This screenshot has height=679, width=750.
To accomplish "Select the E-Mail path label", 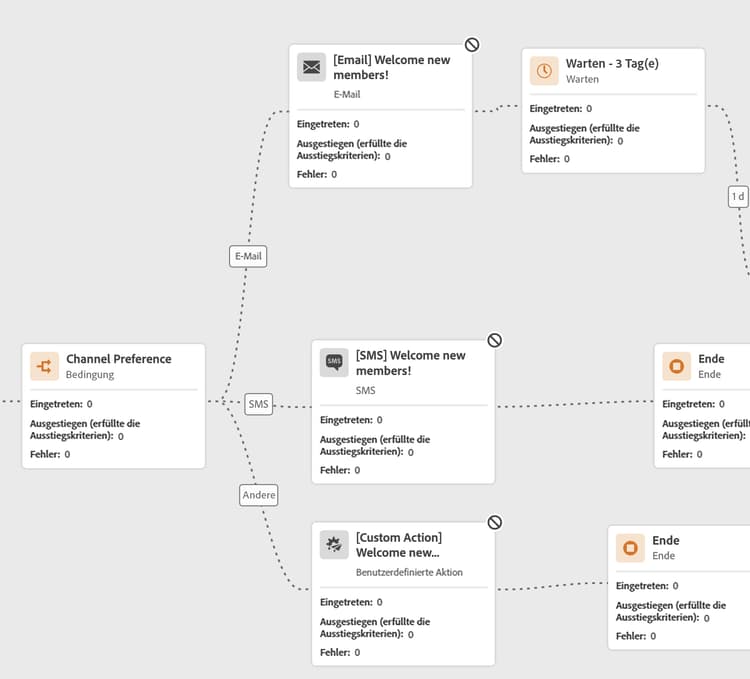I will point(248,256).
